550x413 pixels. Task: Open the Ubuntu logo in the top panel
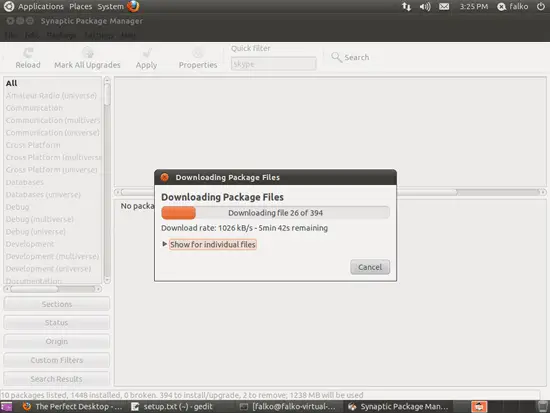(x=8, y=6)
